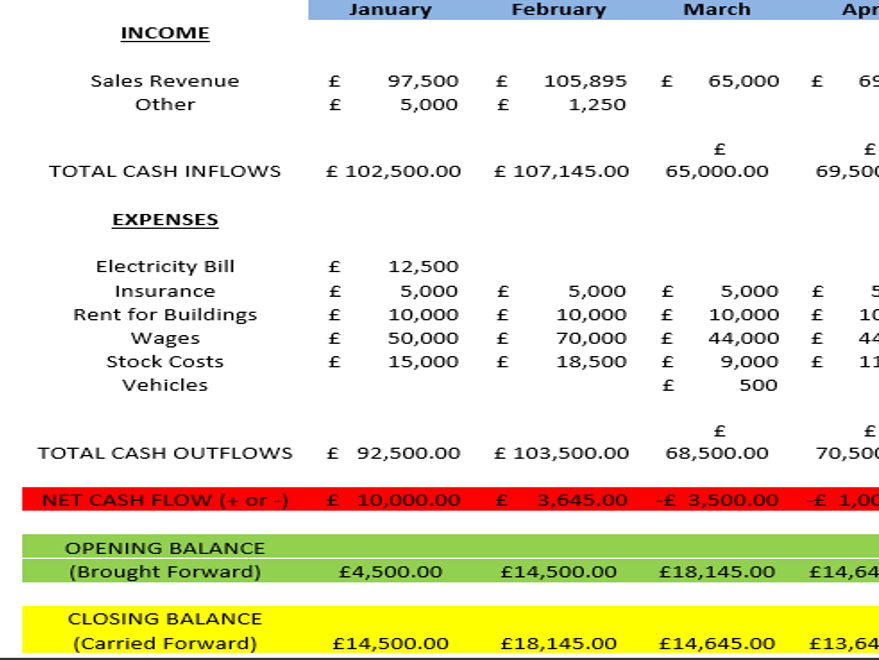
Task: Click January Stock Costs value 15,000
Action: [423, 362]
